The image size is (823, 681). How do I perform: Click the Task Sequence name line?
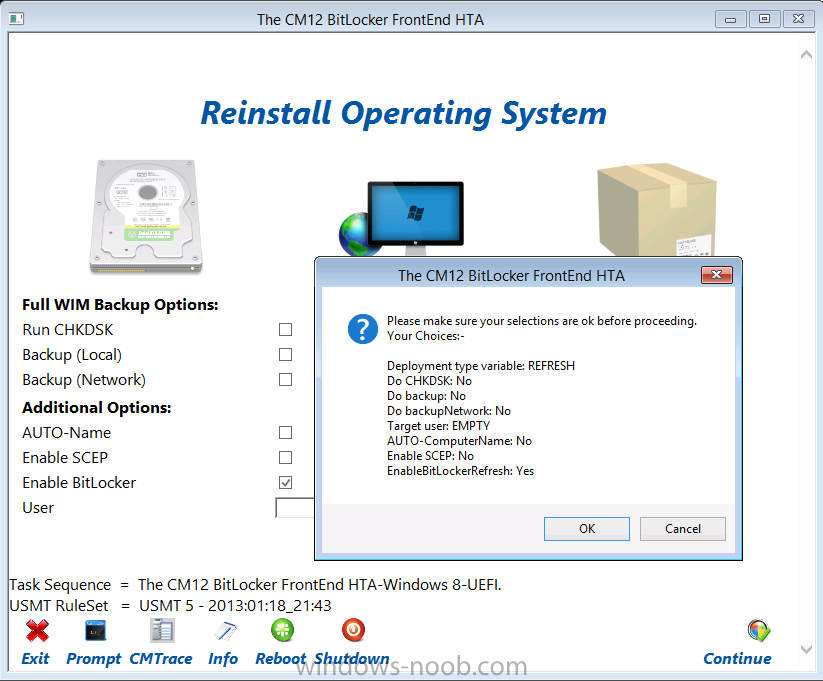[255, 584]
